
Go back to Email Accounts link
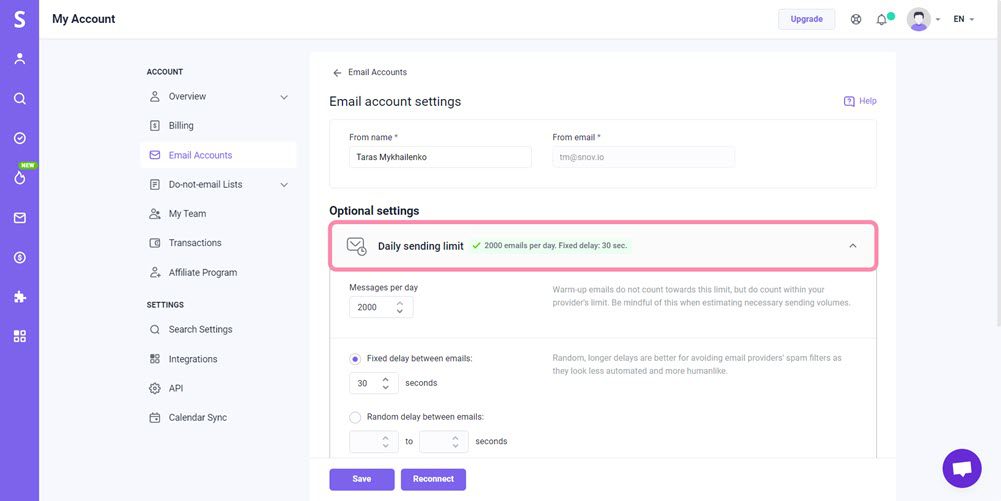[x=377, y=72]
